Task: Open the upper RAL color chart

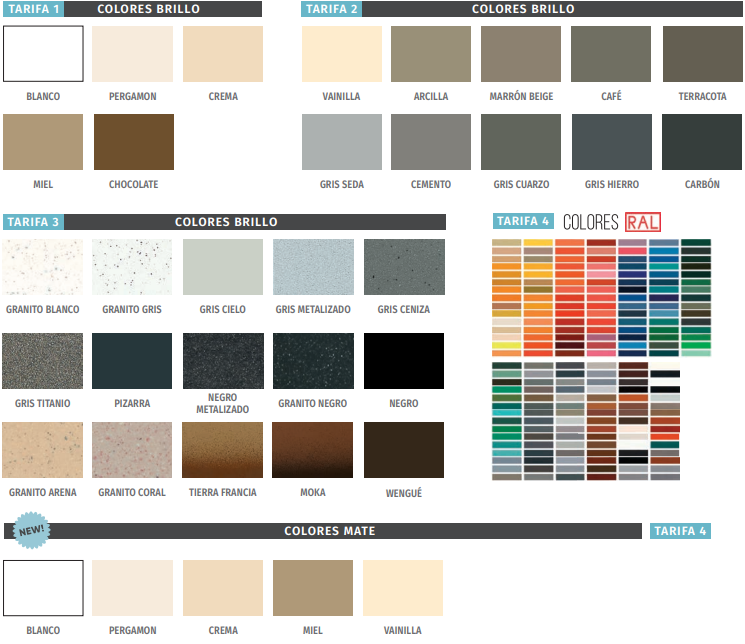Action: (601, 298)
